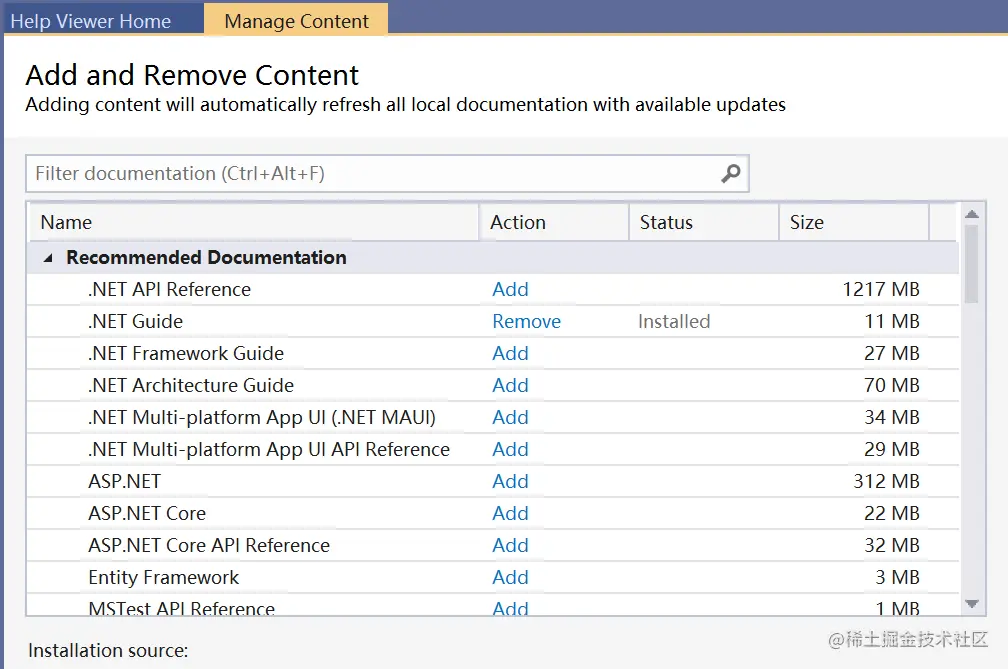Add the .NET Framework Guide

pyautogui.click(x=510, y=354)
